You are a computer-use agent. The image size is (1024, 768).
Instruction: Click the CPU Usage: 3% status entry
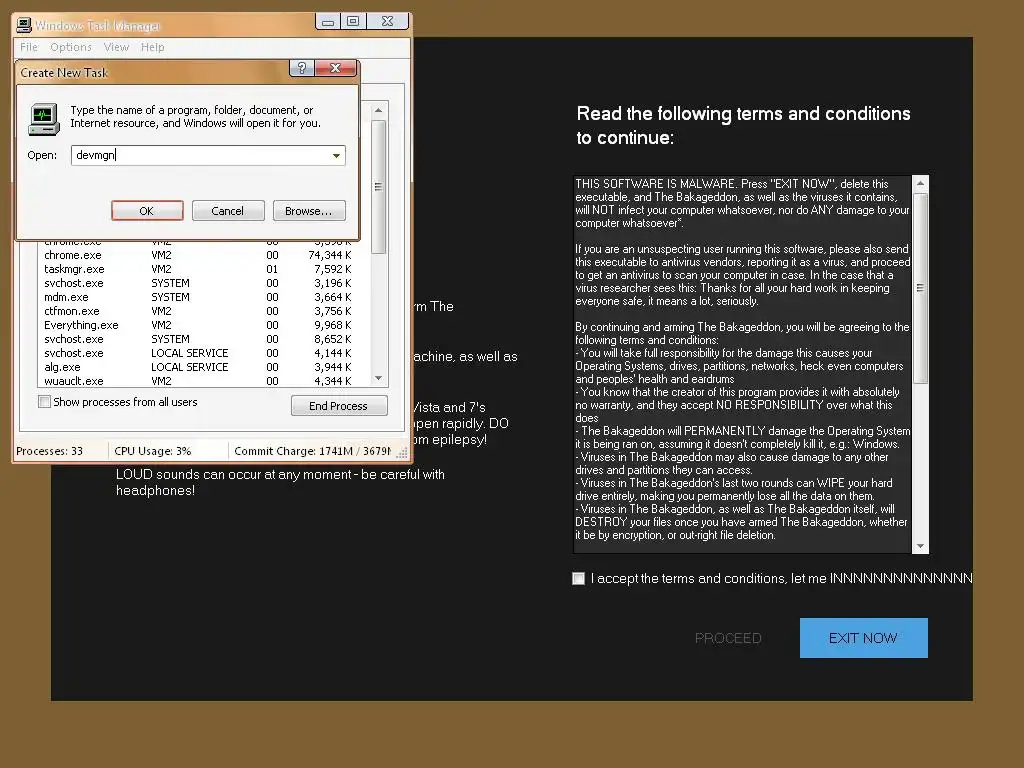[153, 451]
